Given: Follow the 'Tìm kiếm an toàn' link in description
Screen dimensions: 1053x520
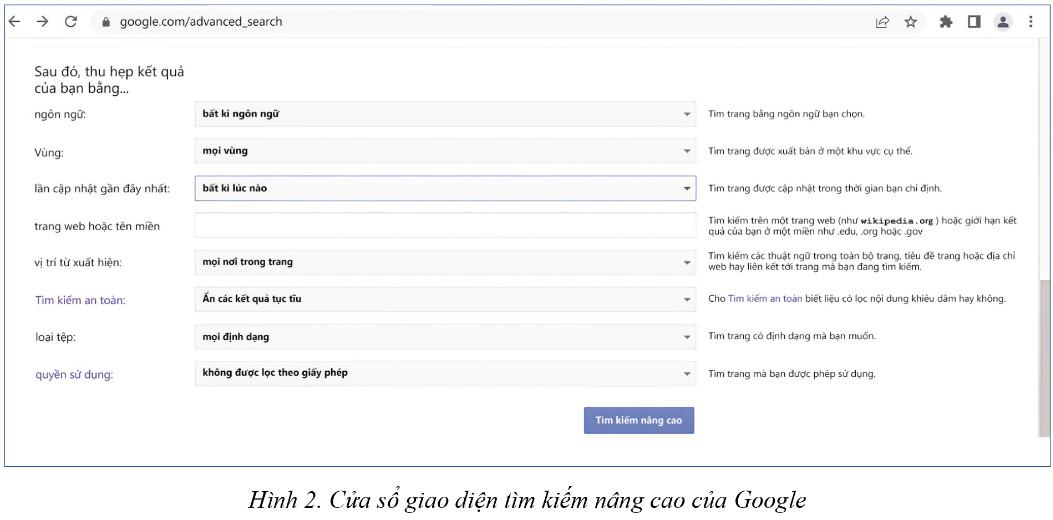Looking at the screenshot, I should coord(765,299).
